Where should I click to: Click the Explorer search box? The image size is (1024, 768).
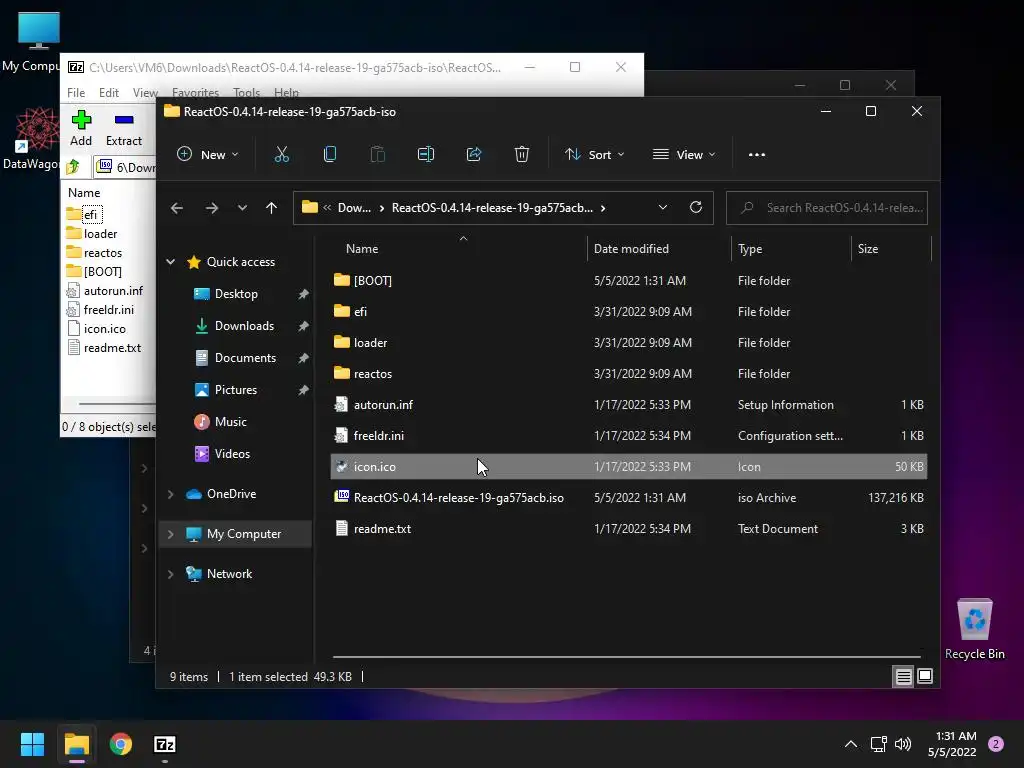pos(827,208)
